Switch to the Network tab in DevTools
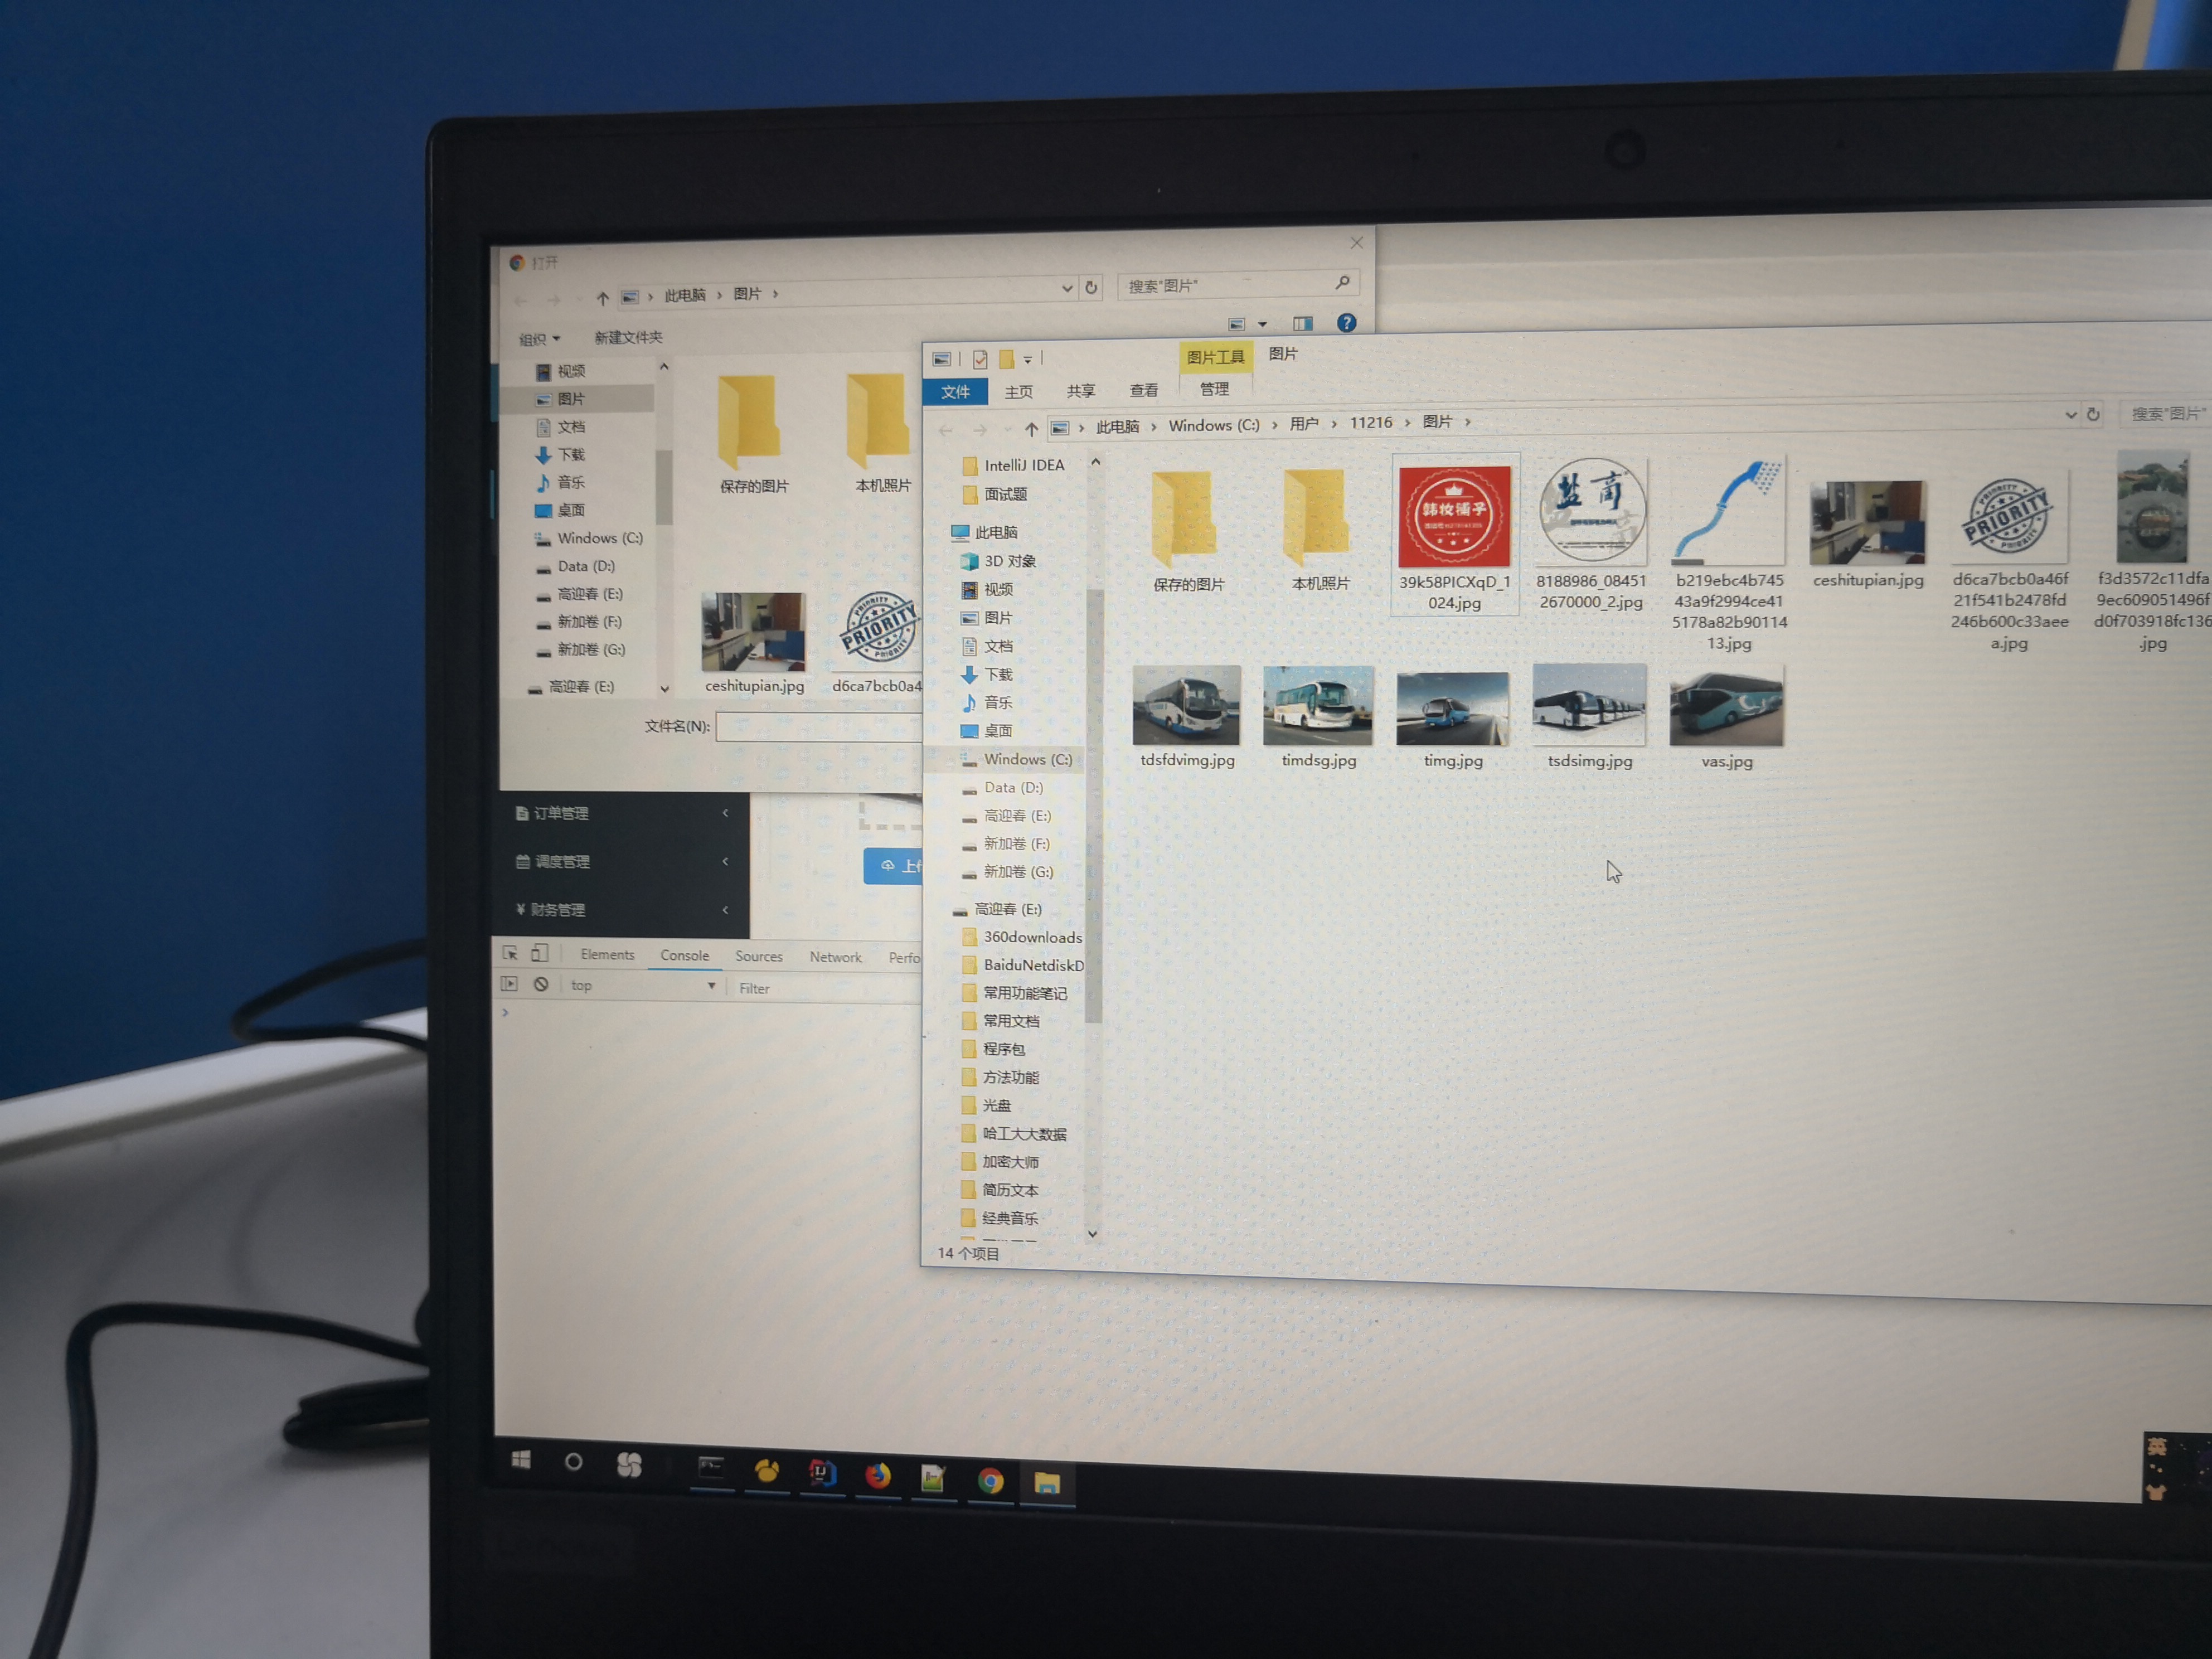2212x1659 pixels. (x=835, y=957)
